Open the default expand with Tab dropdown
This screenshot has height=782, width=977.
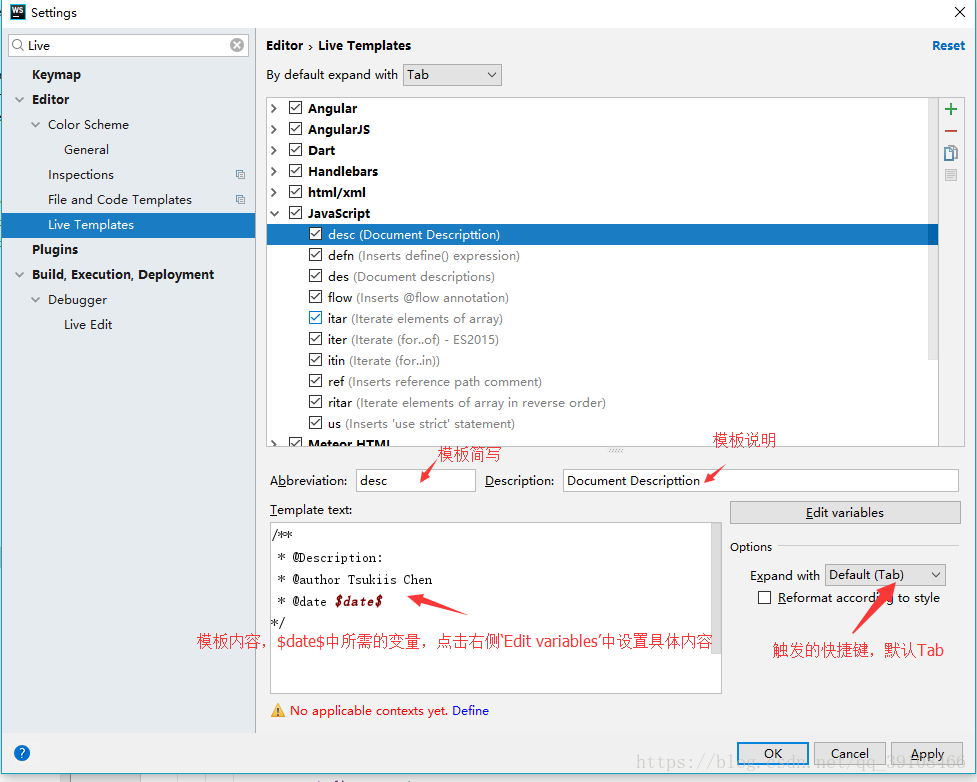point(452,75)
